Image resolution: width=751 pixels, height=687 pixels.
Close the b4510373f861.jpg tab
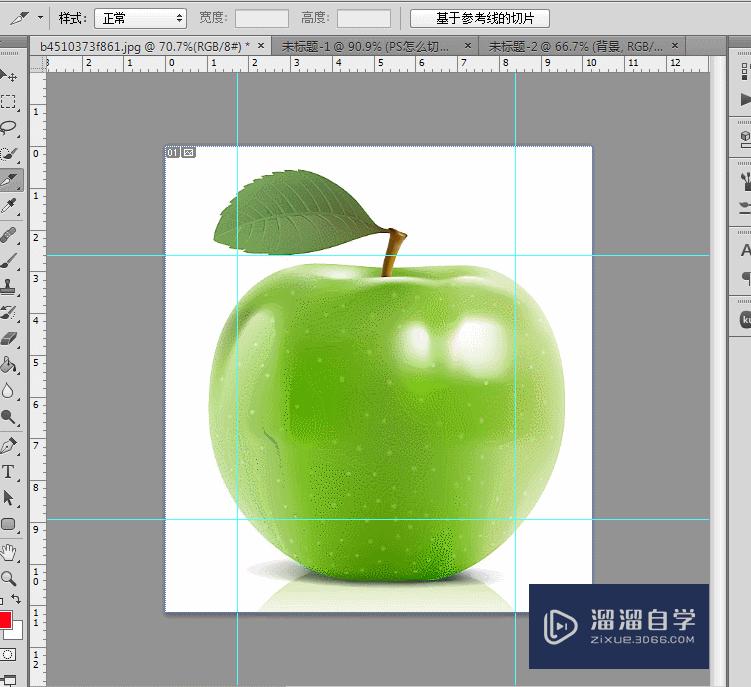click(x=261, y=46)
